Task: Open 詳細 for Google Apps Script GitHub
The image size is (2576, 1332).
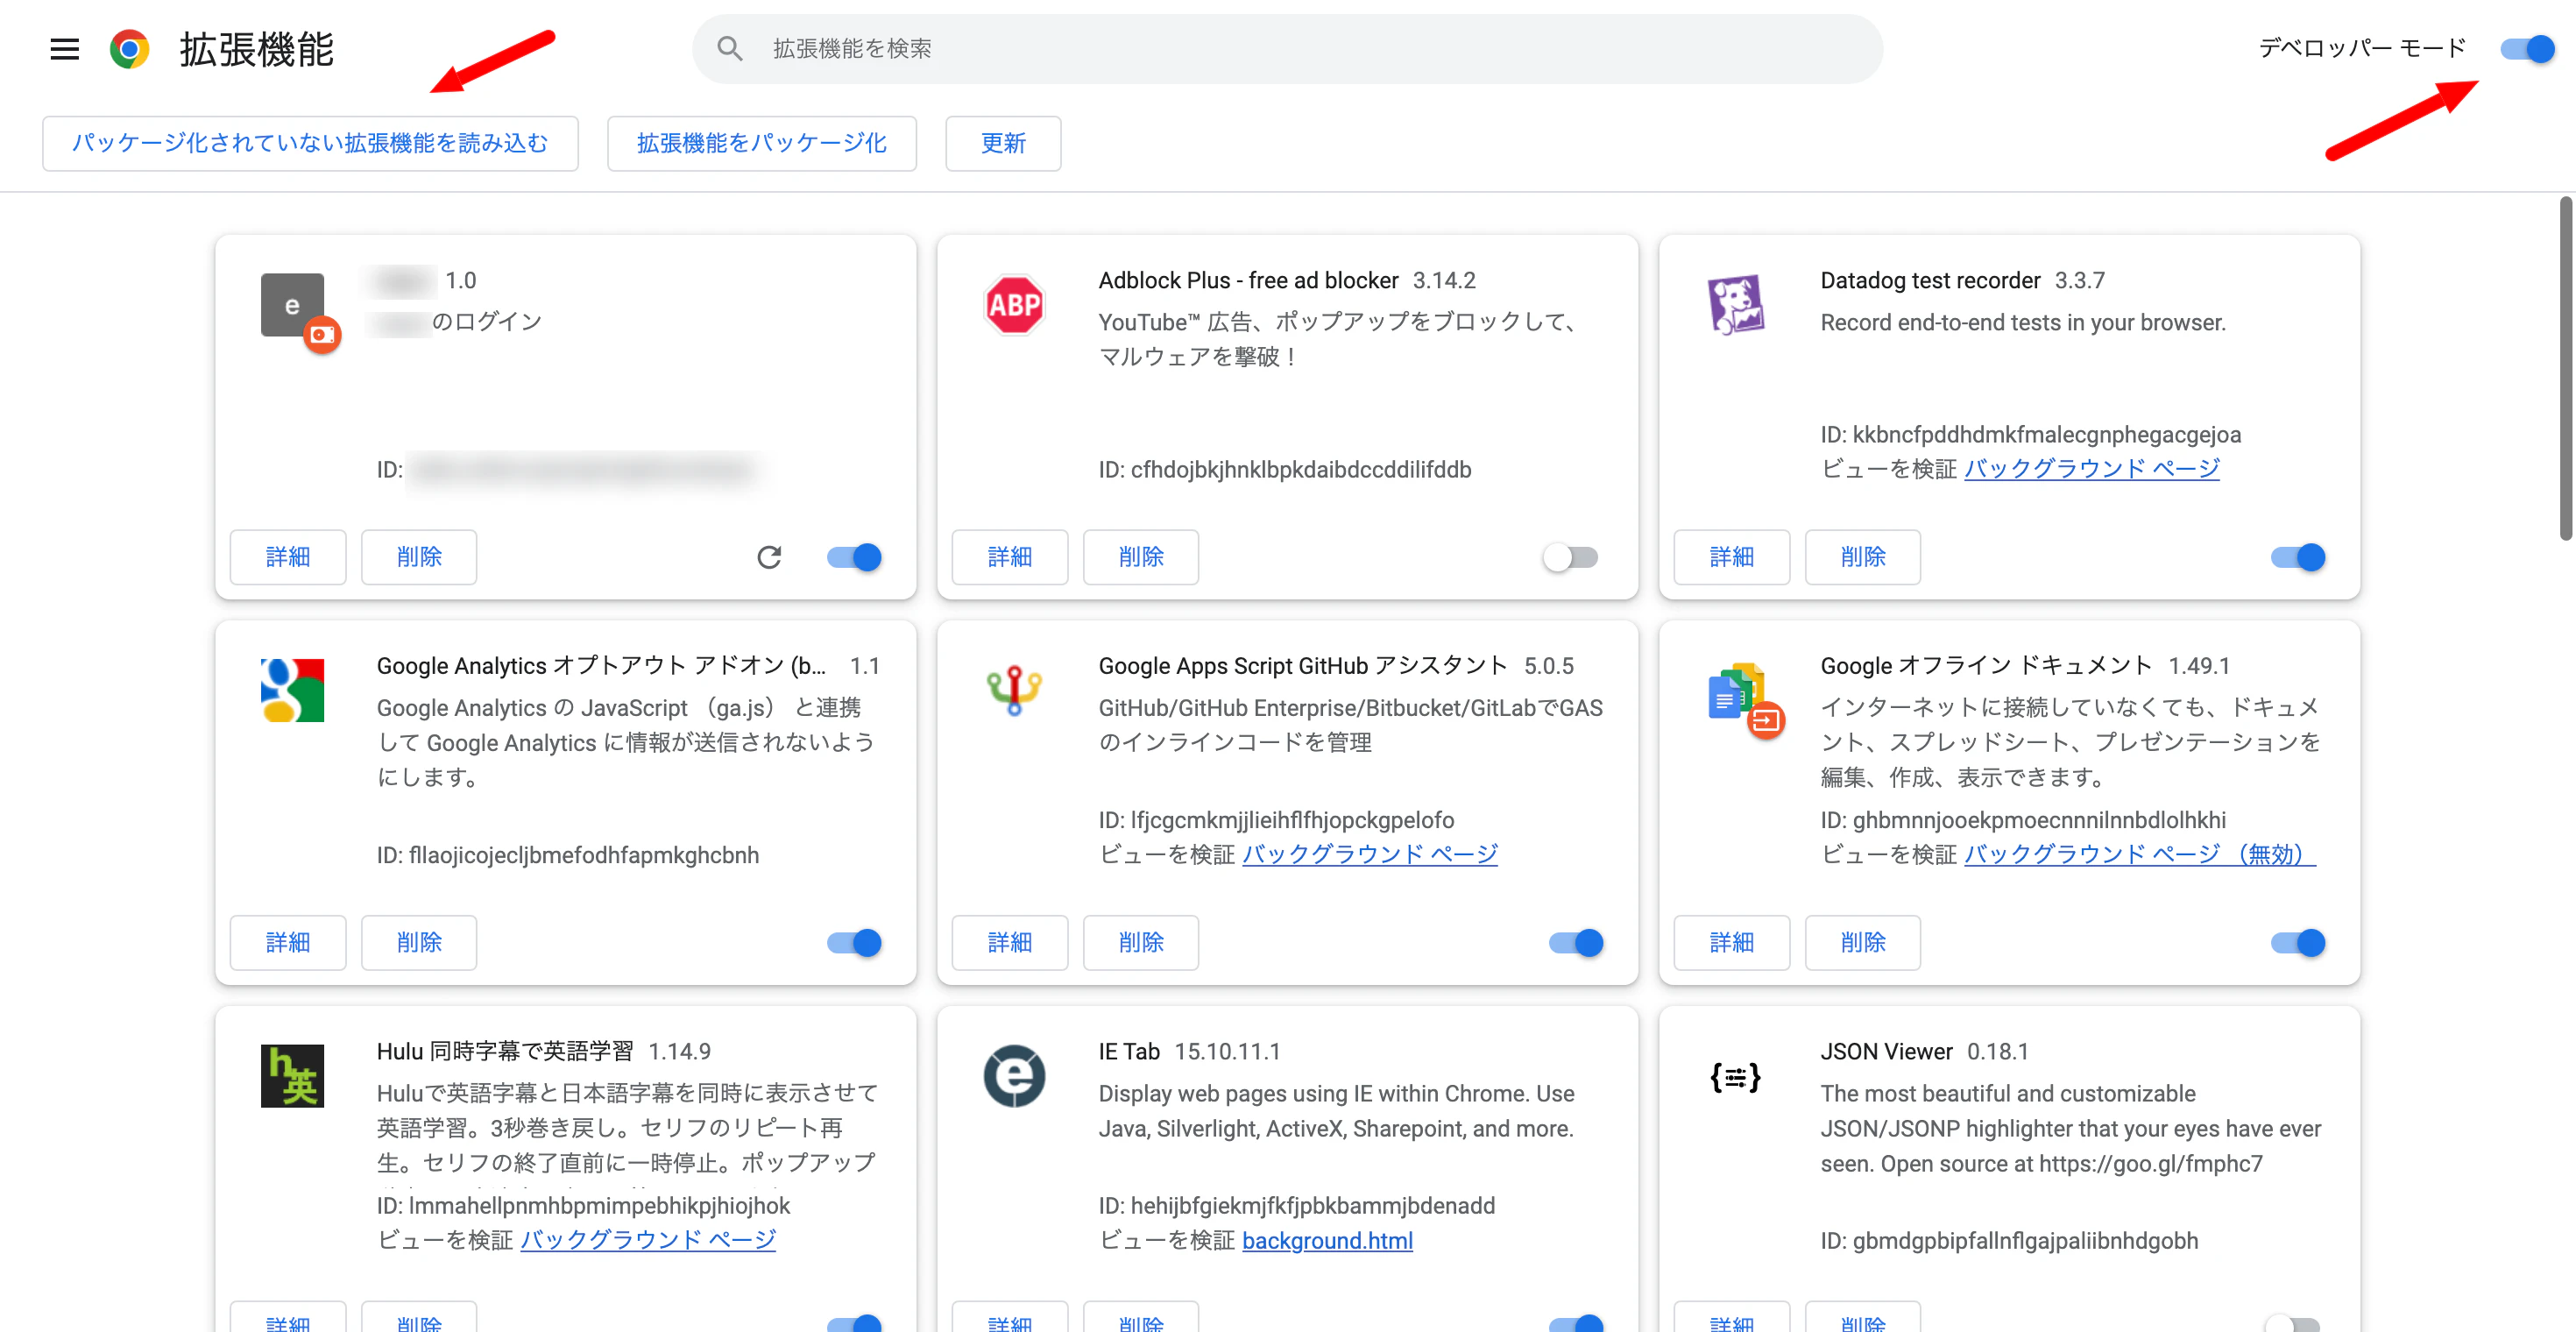Action: click(1010, 943)
